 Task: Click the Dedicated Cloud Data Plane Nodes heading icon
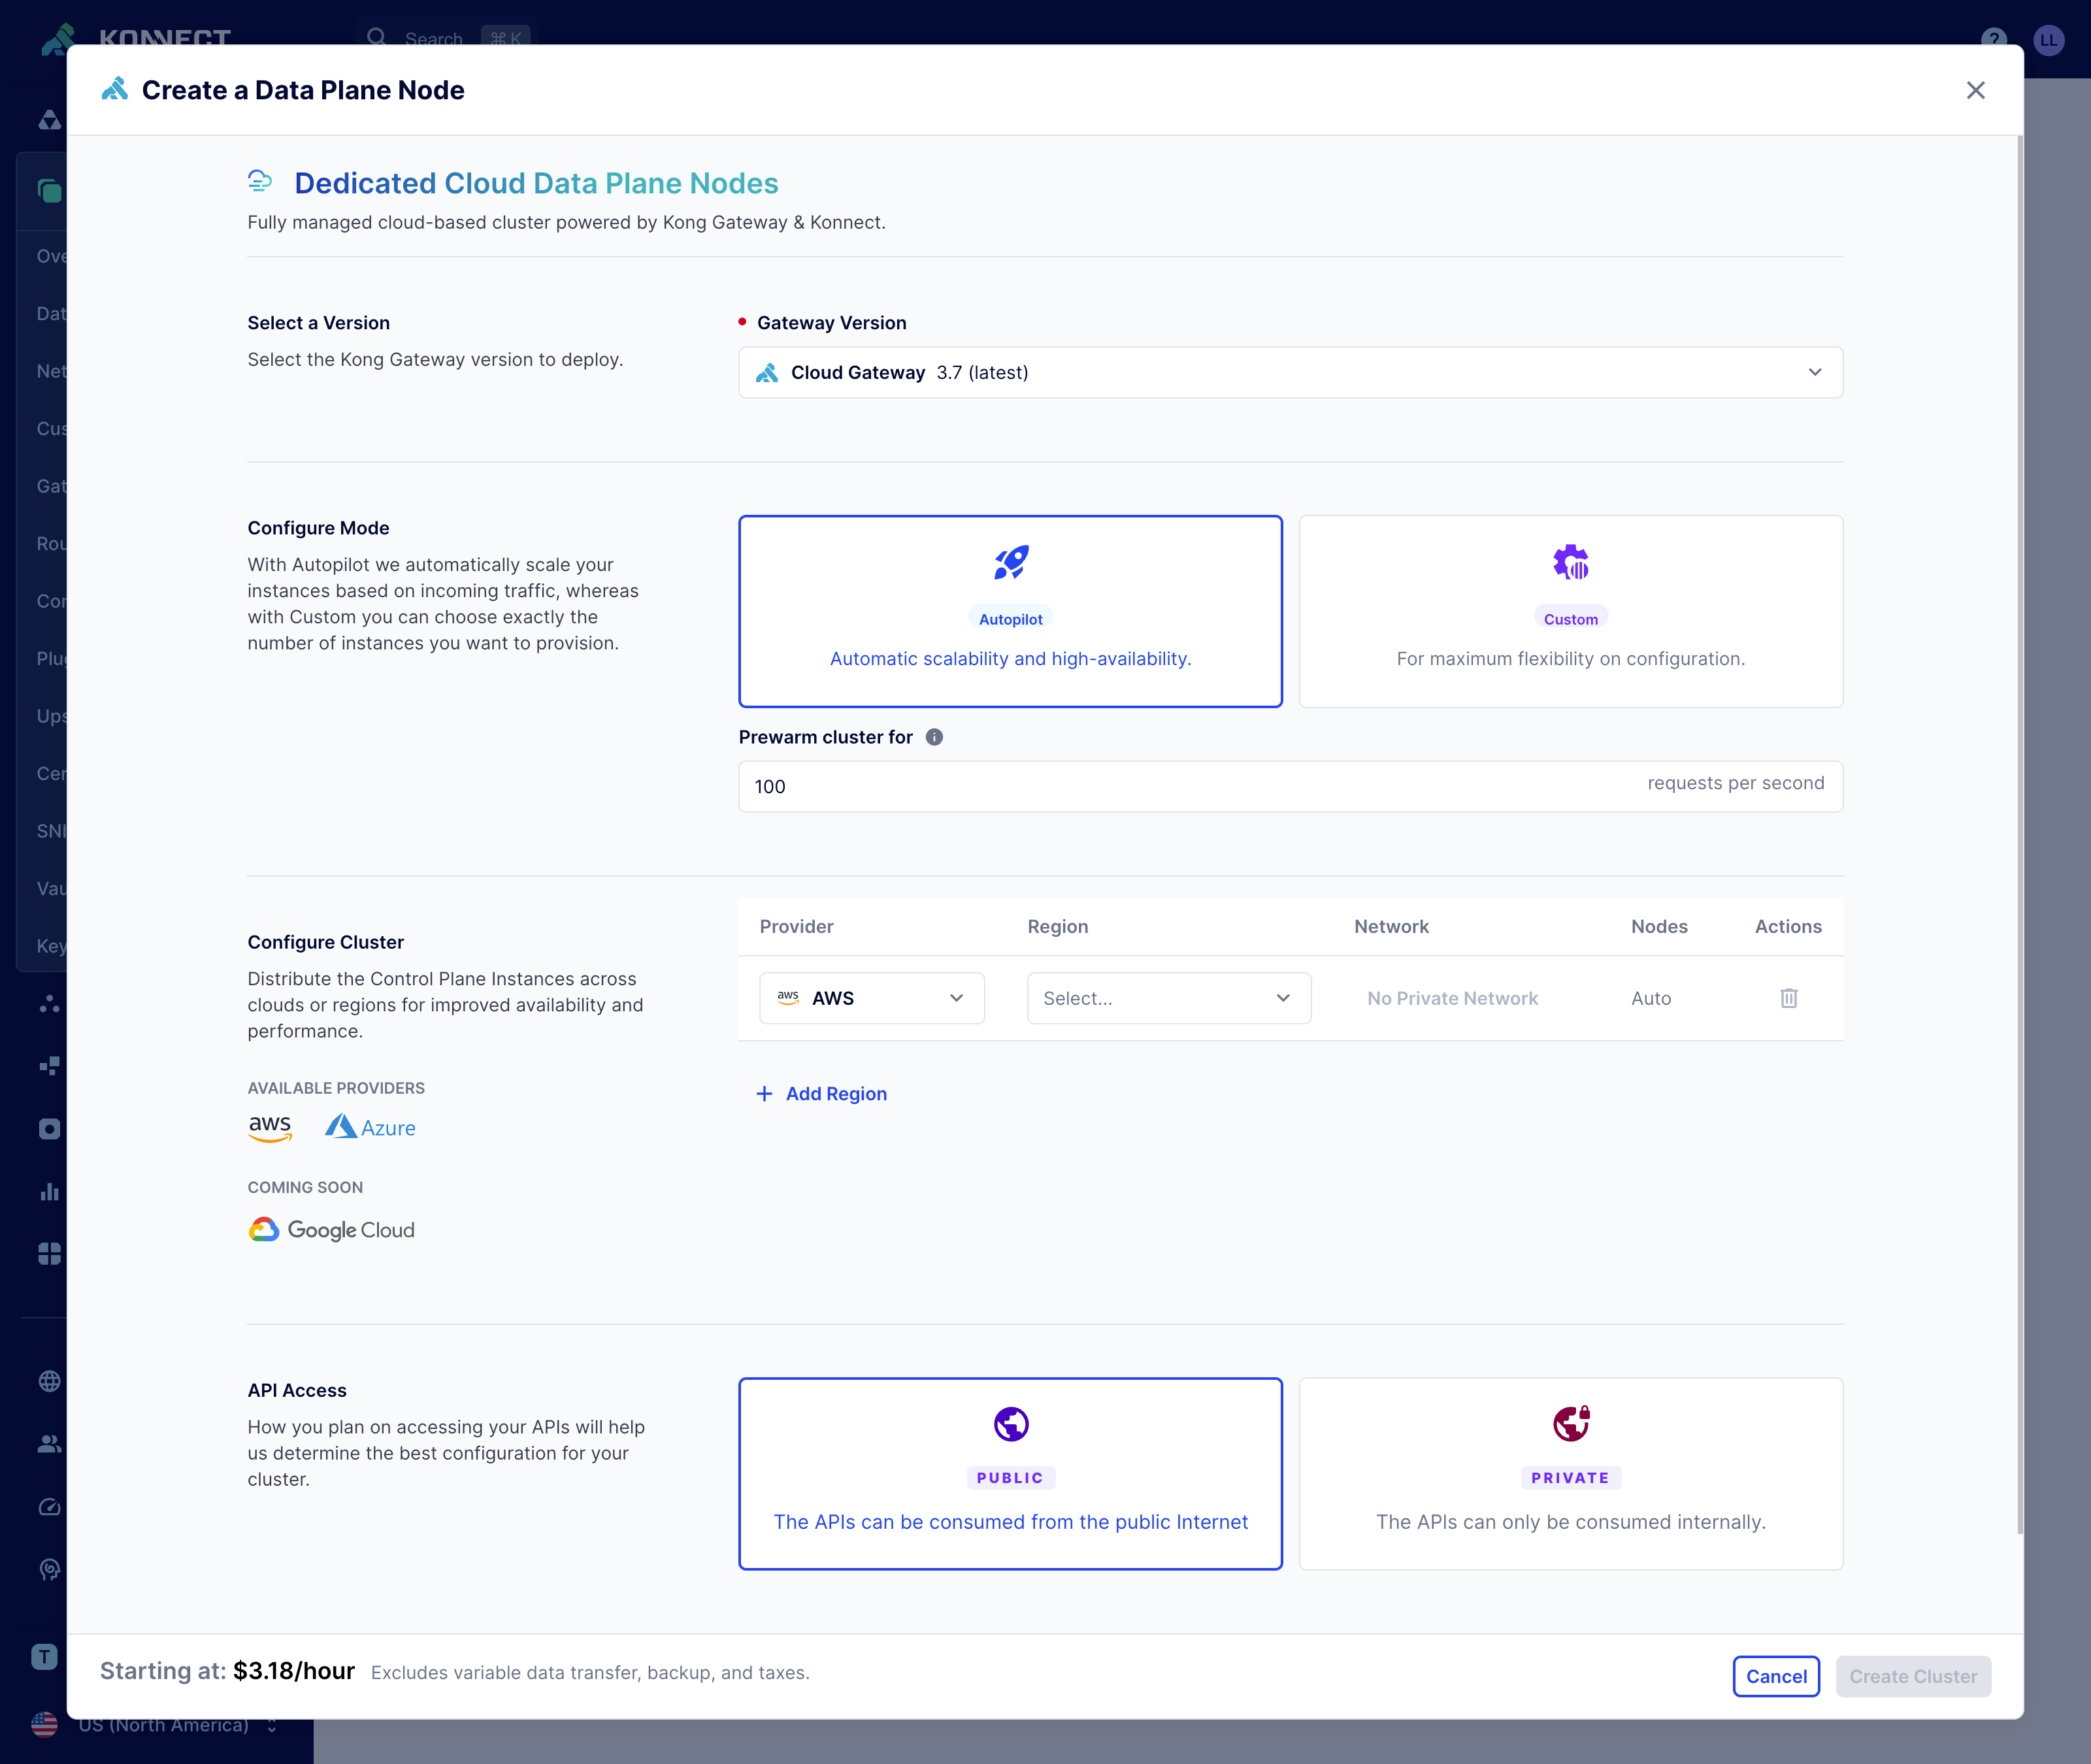click(x=260, y=180)
